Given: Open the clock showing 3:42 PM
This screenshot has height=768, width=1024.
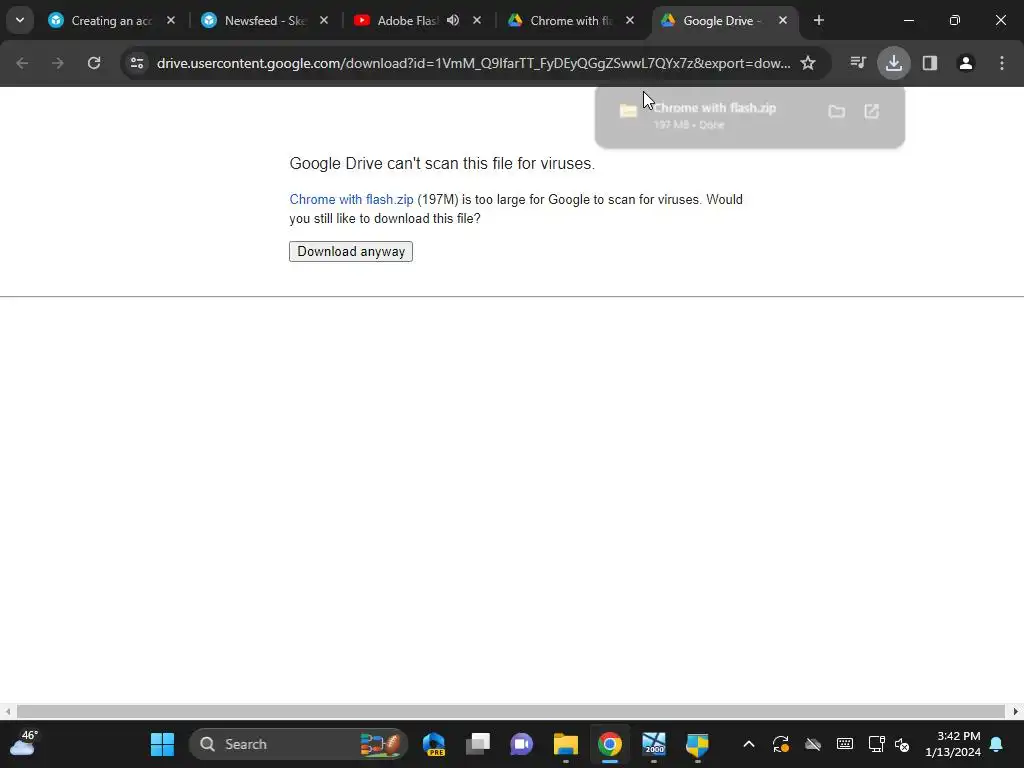Looking at the screenshot, I should [952, 744].
